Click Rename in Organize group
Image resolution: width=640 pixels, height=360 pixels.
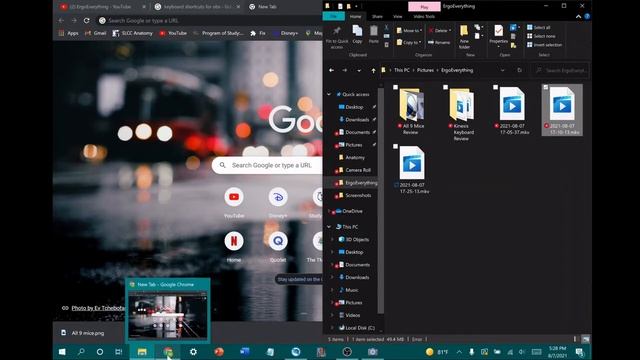point(439,42)
